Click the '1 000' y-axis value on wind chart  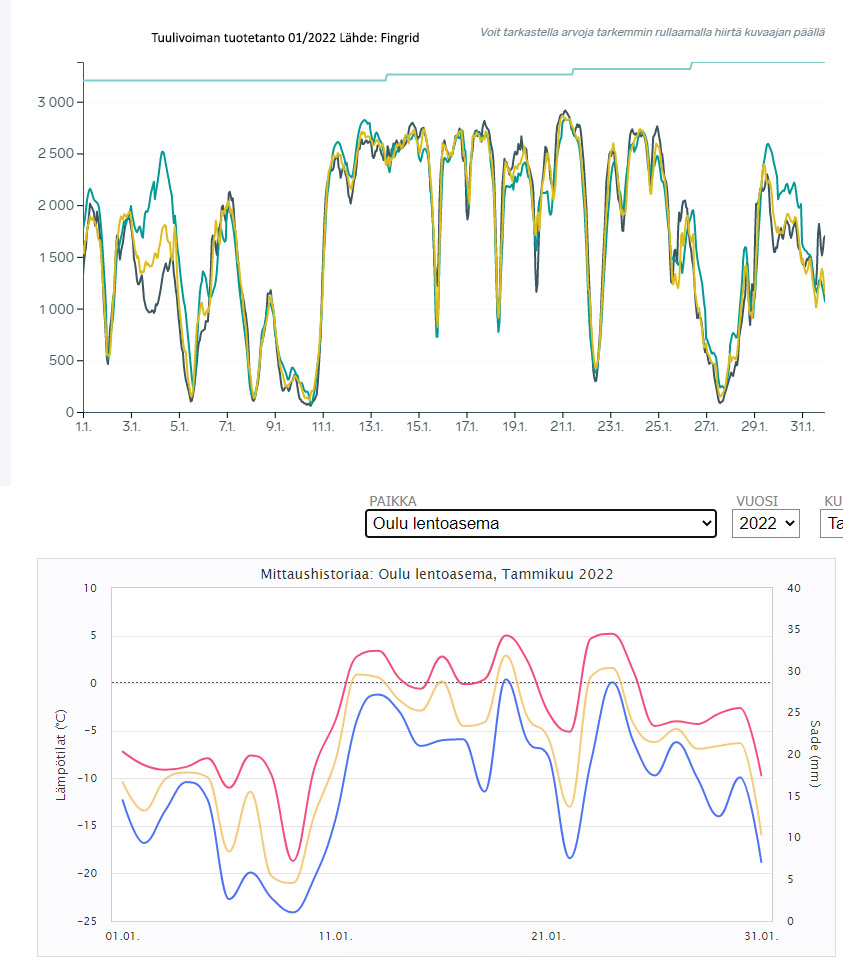(57, 309)
